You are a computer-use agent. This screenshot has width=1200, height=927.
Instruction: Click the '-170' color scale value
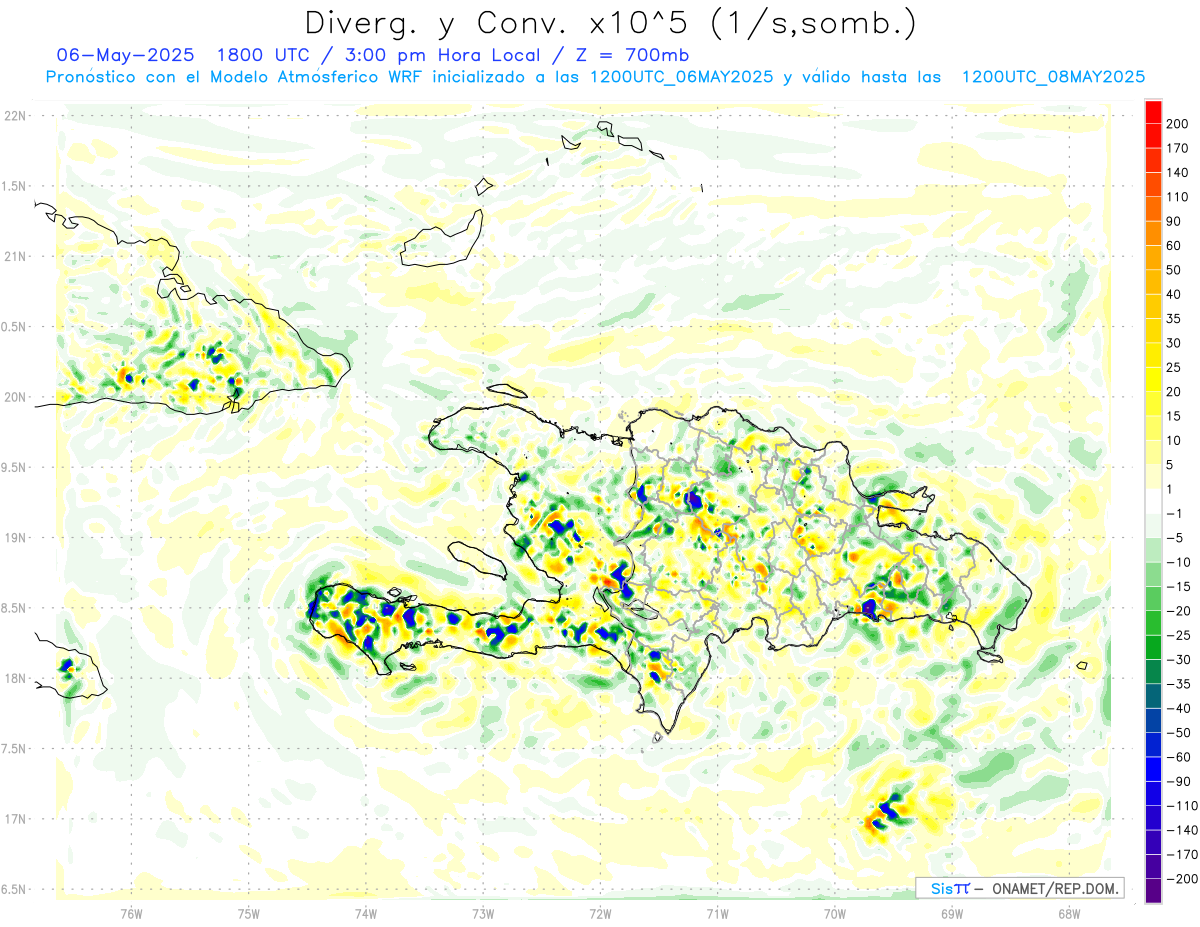click(1183, 855)
